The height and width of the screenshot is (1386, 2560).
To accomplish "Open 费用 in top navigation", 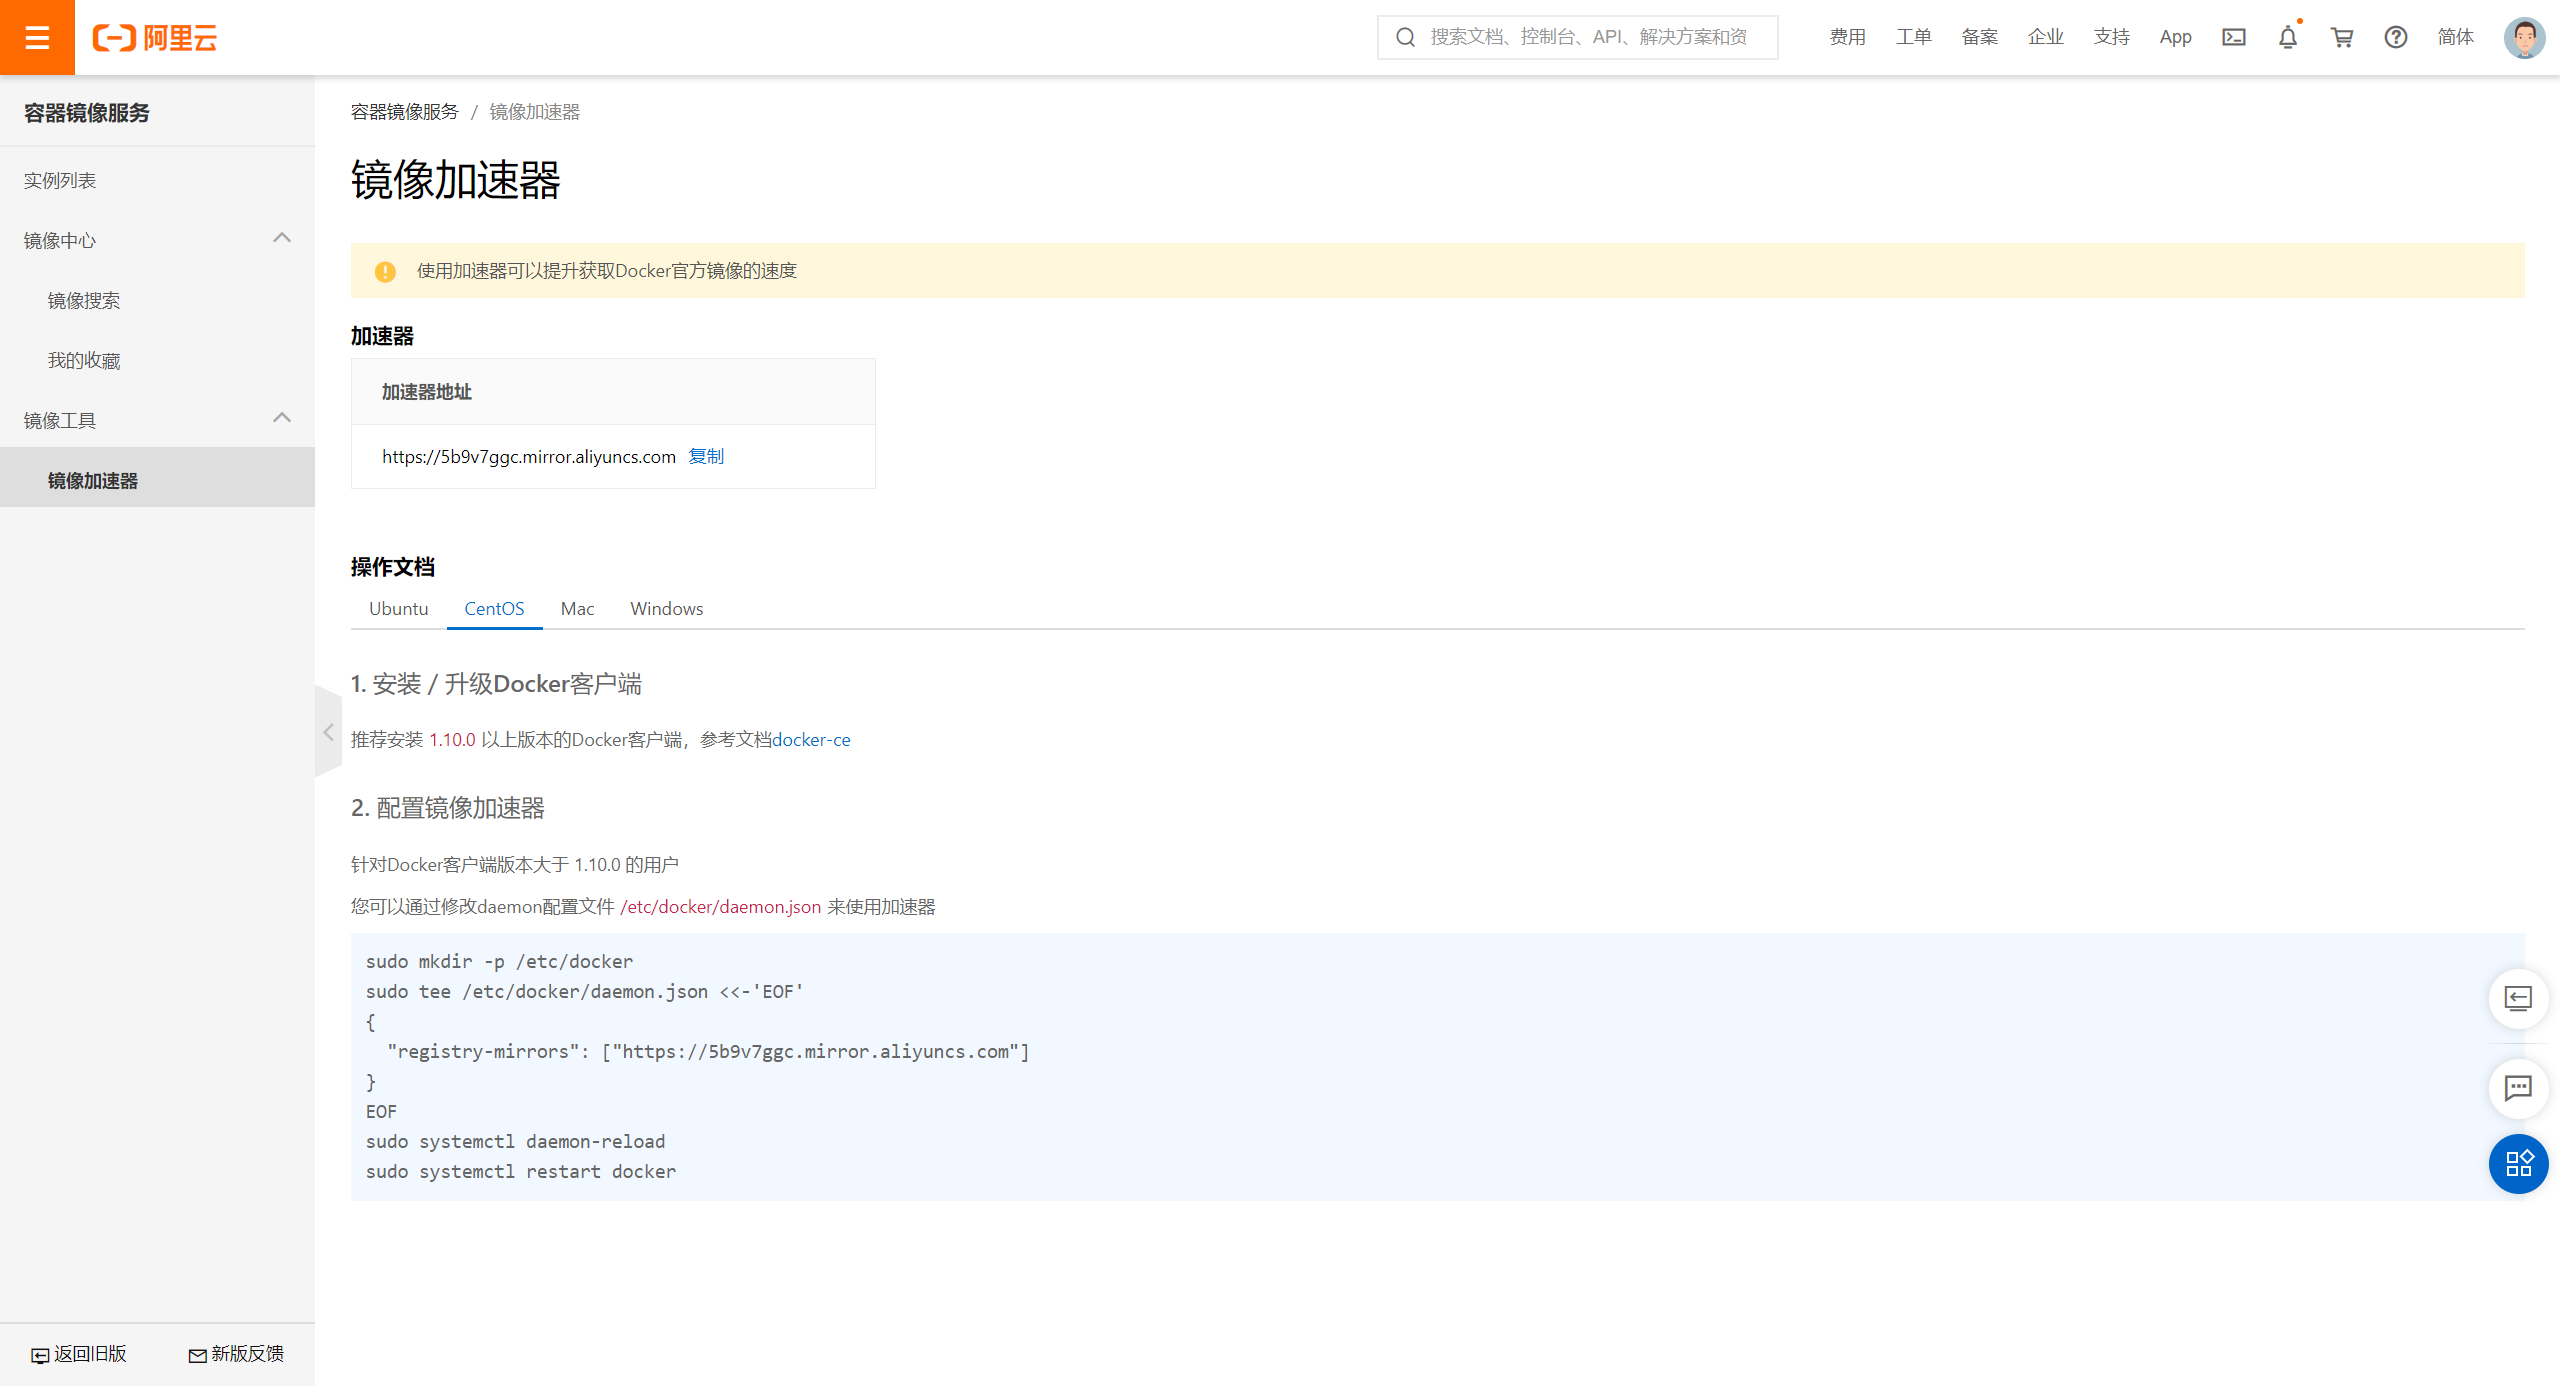I will [x=1847, y=37].
